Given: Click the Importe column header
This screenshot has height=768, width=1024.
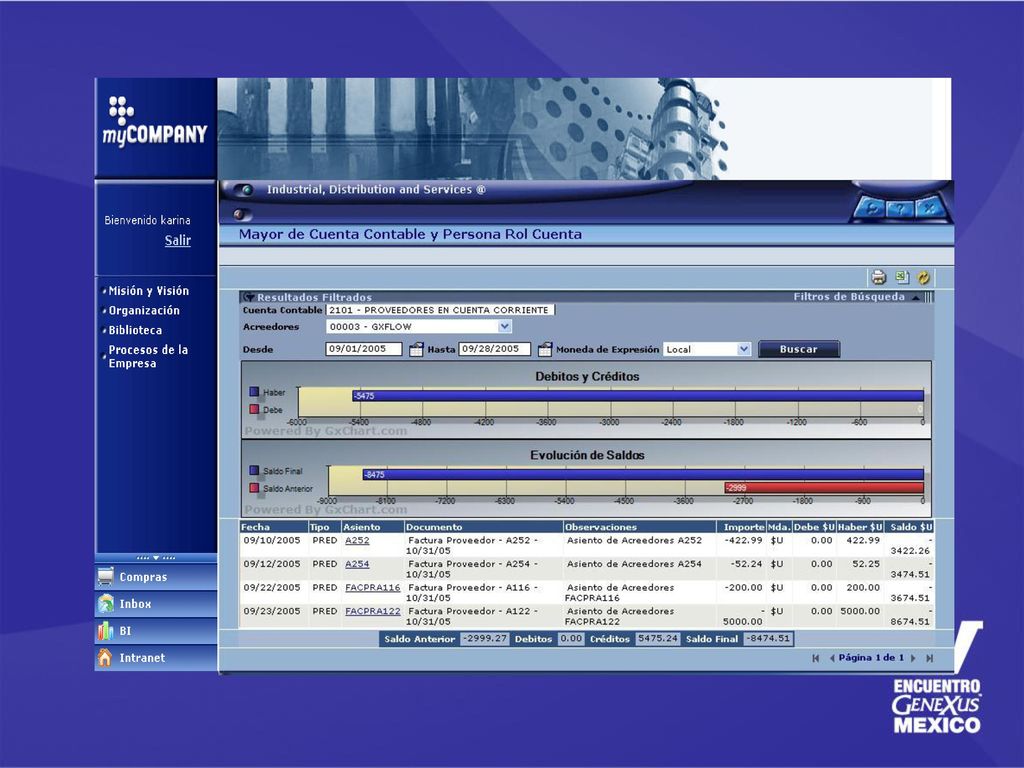Looking at the screenshot, I should click(741, 527).
